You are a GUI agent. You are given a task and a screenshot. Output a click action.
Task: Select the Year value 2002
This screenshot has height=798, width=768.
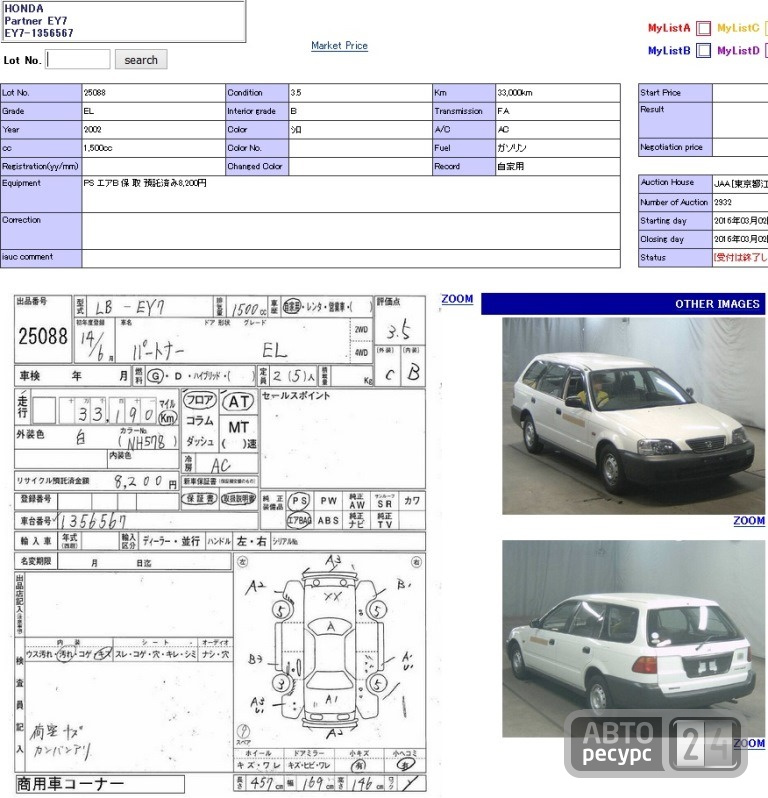(93, 129)
